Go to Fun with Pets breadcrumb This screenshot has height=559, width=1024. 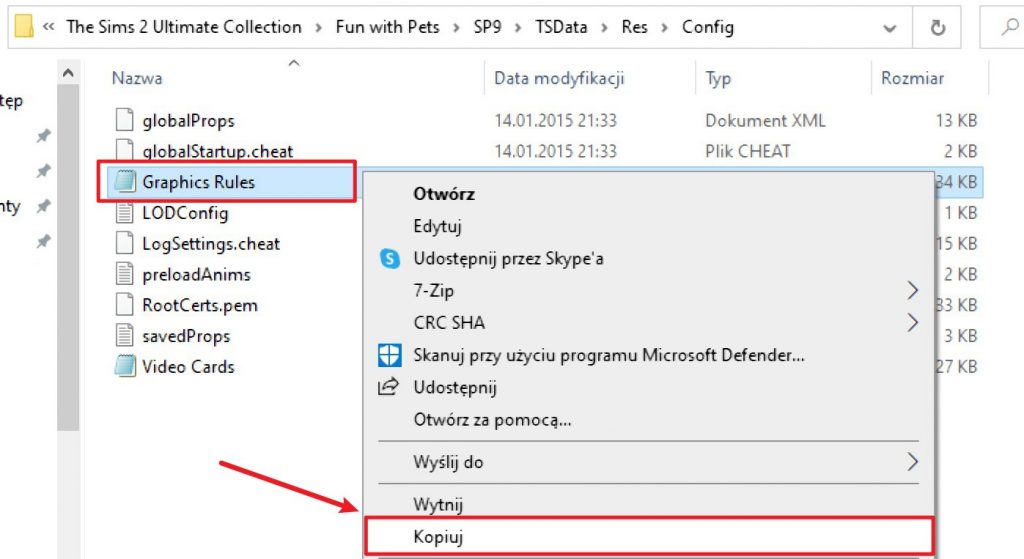387,27
